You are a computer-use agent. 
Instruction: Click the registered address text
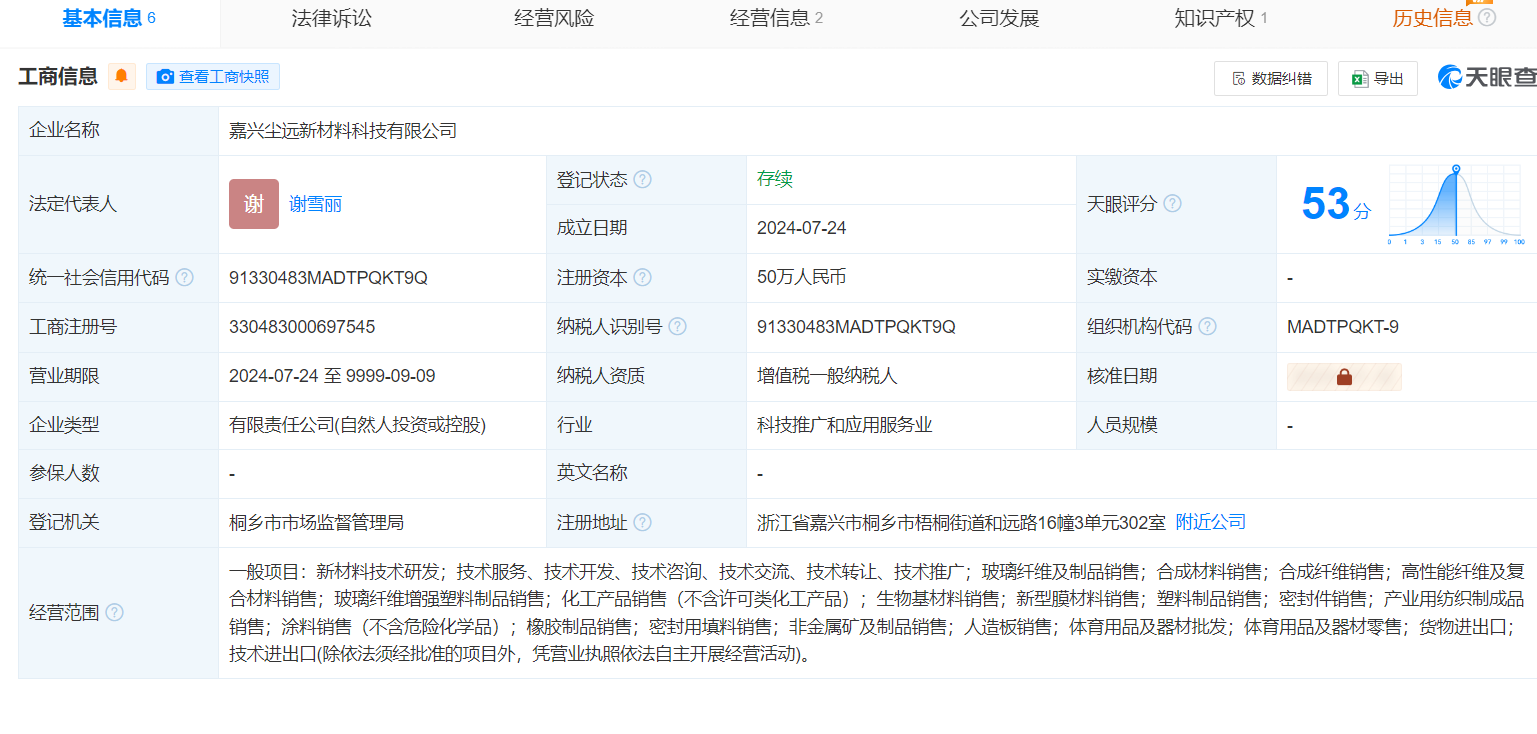(x=962, y=522)
